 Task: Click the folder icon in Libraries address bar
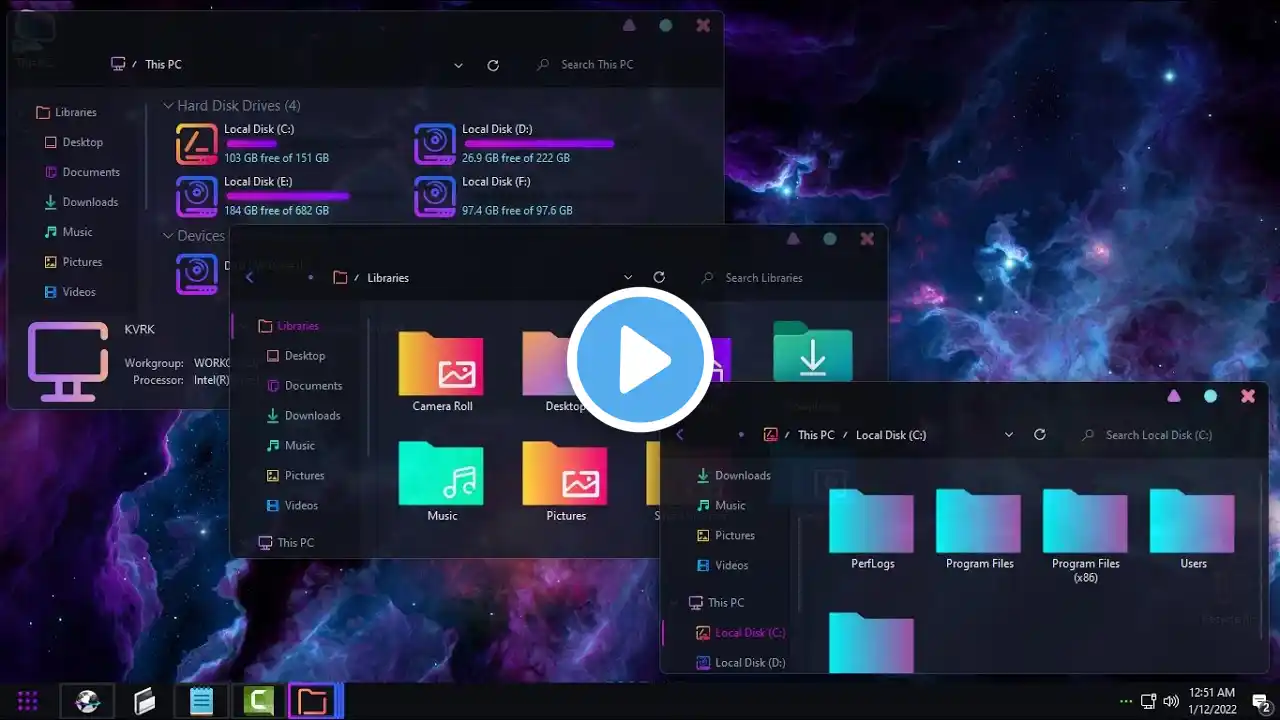pyautogui.click(x=340, y=277)
